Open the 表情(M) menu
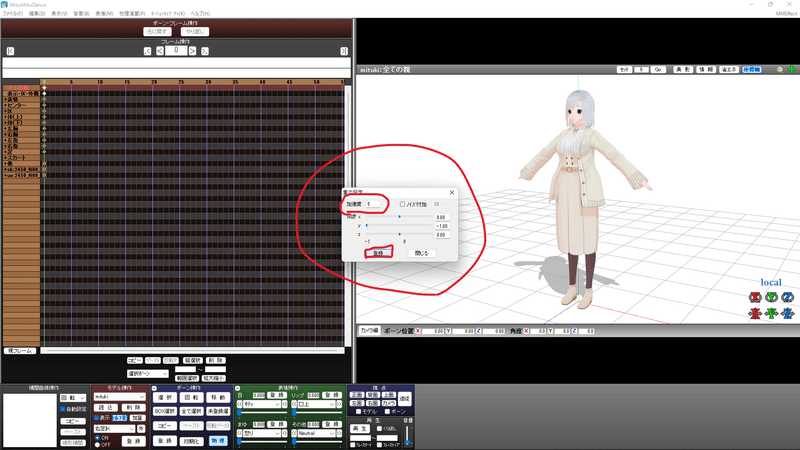Screen dimensions: 800x450 pos(104,13)
